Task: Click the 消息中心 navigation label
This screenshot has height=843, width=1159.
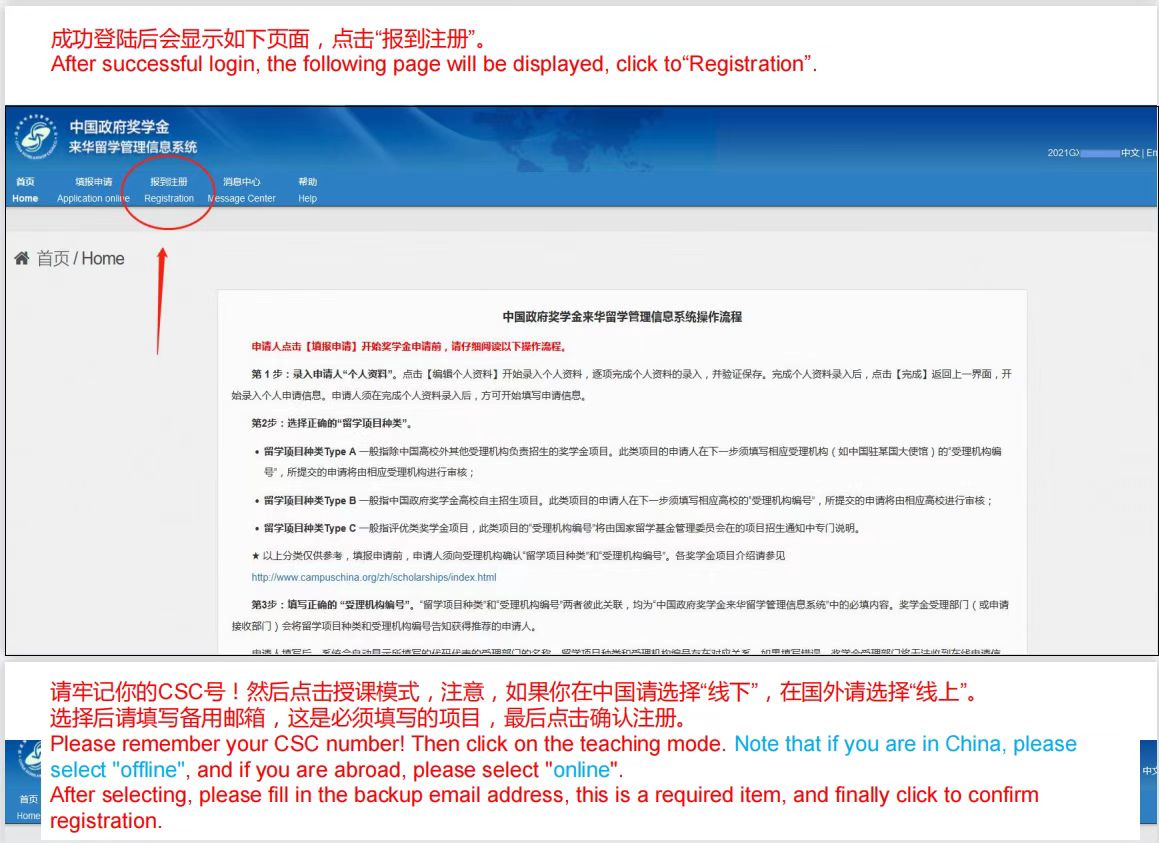Action: tap(240, 182)
